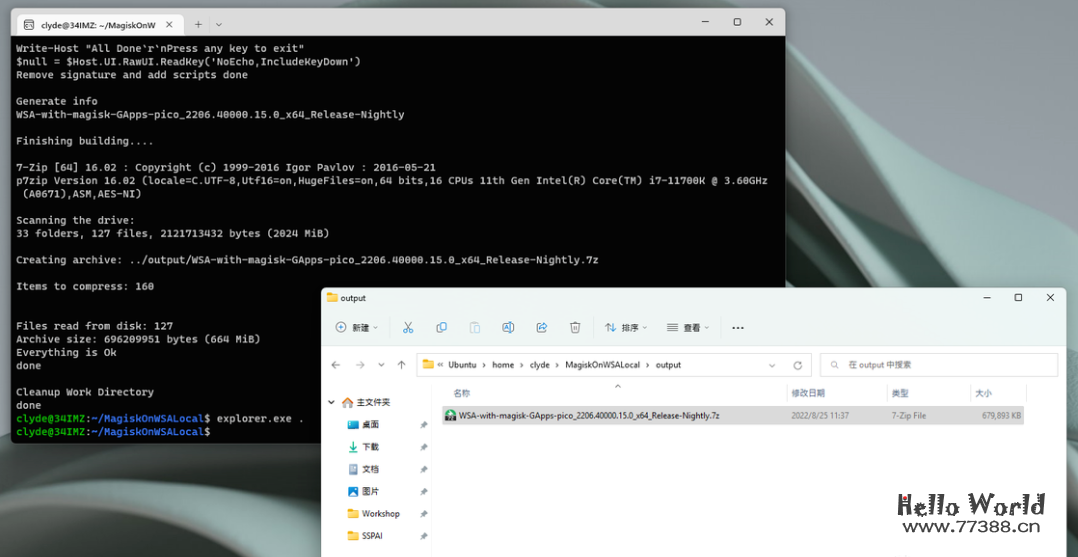The height and width of the screenshot is (557, 1078).
Task: Open a new terminal tab with plus button
Action: point(198,23)
